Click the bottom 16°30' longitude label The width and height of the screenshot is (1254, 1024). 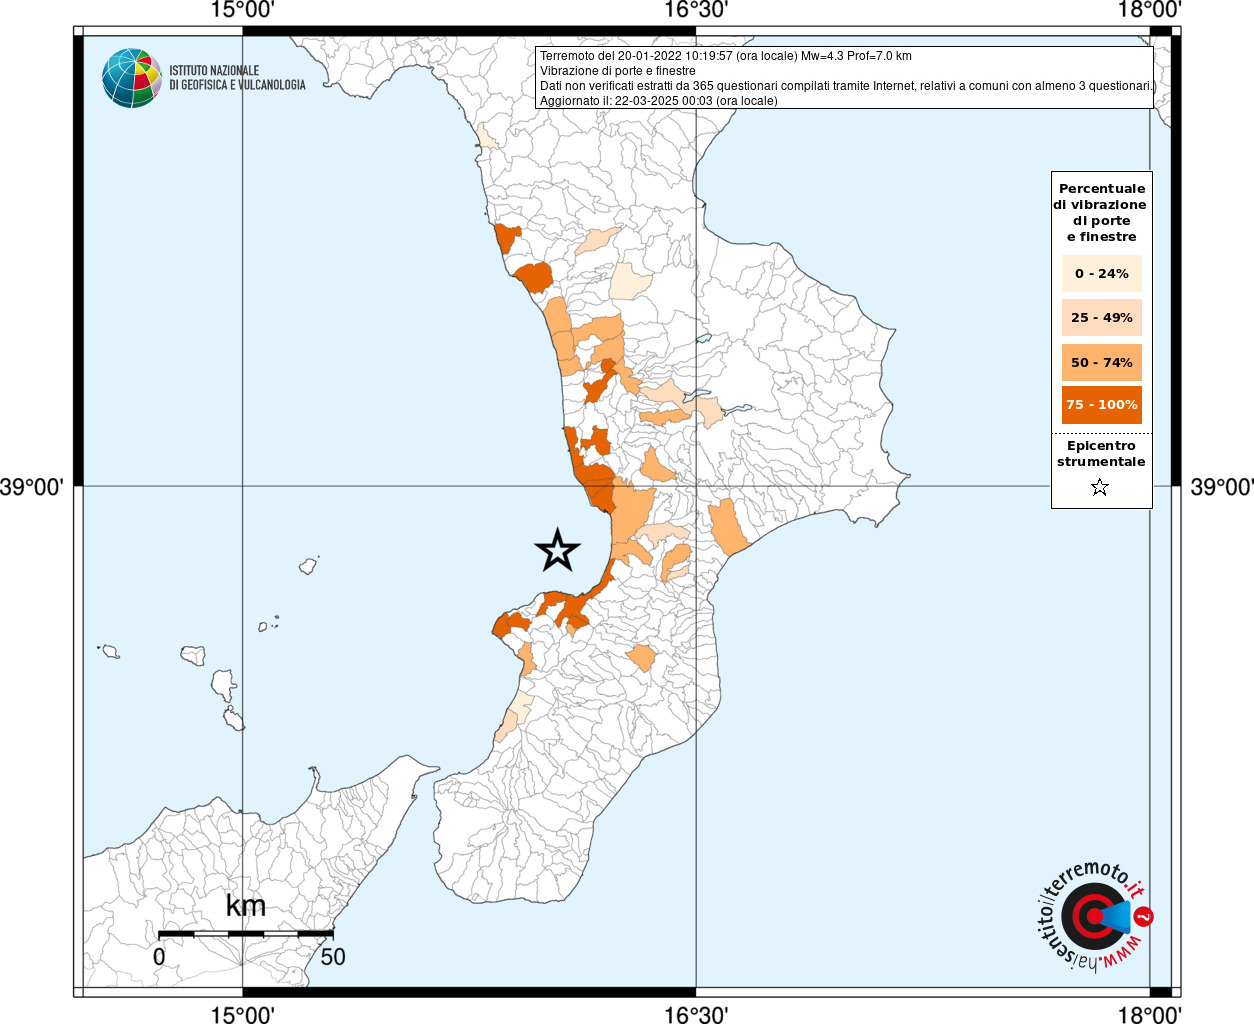click(696, 1014)
